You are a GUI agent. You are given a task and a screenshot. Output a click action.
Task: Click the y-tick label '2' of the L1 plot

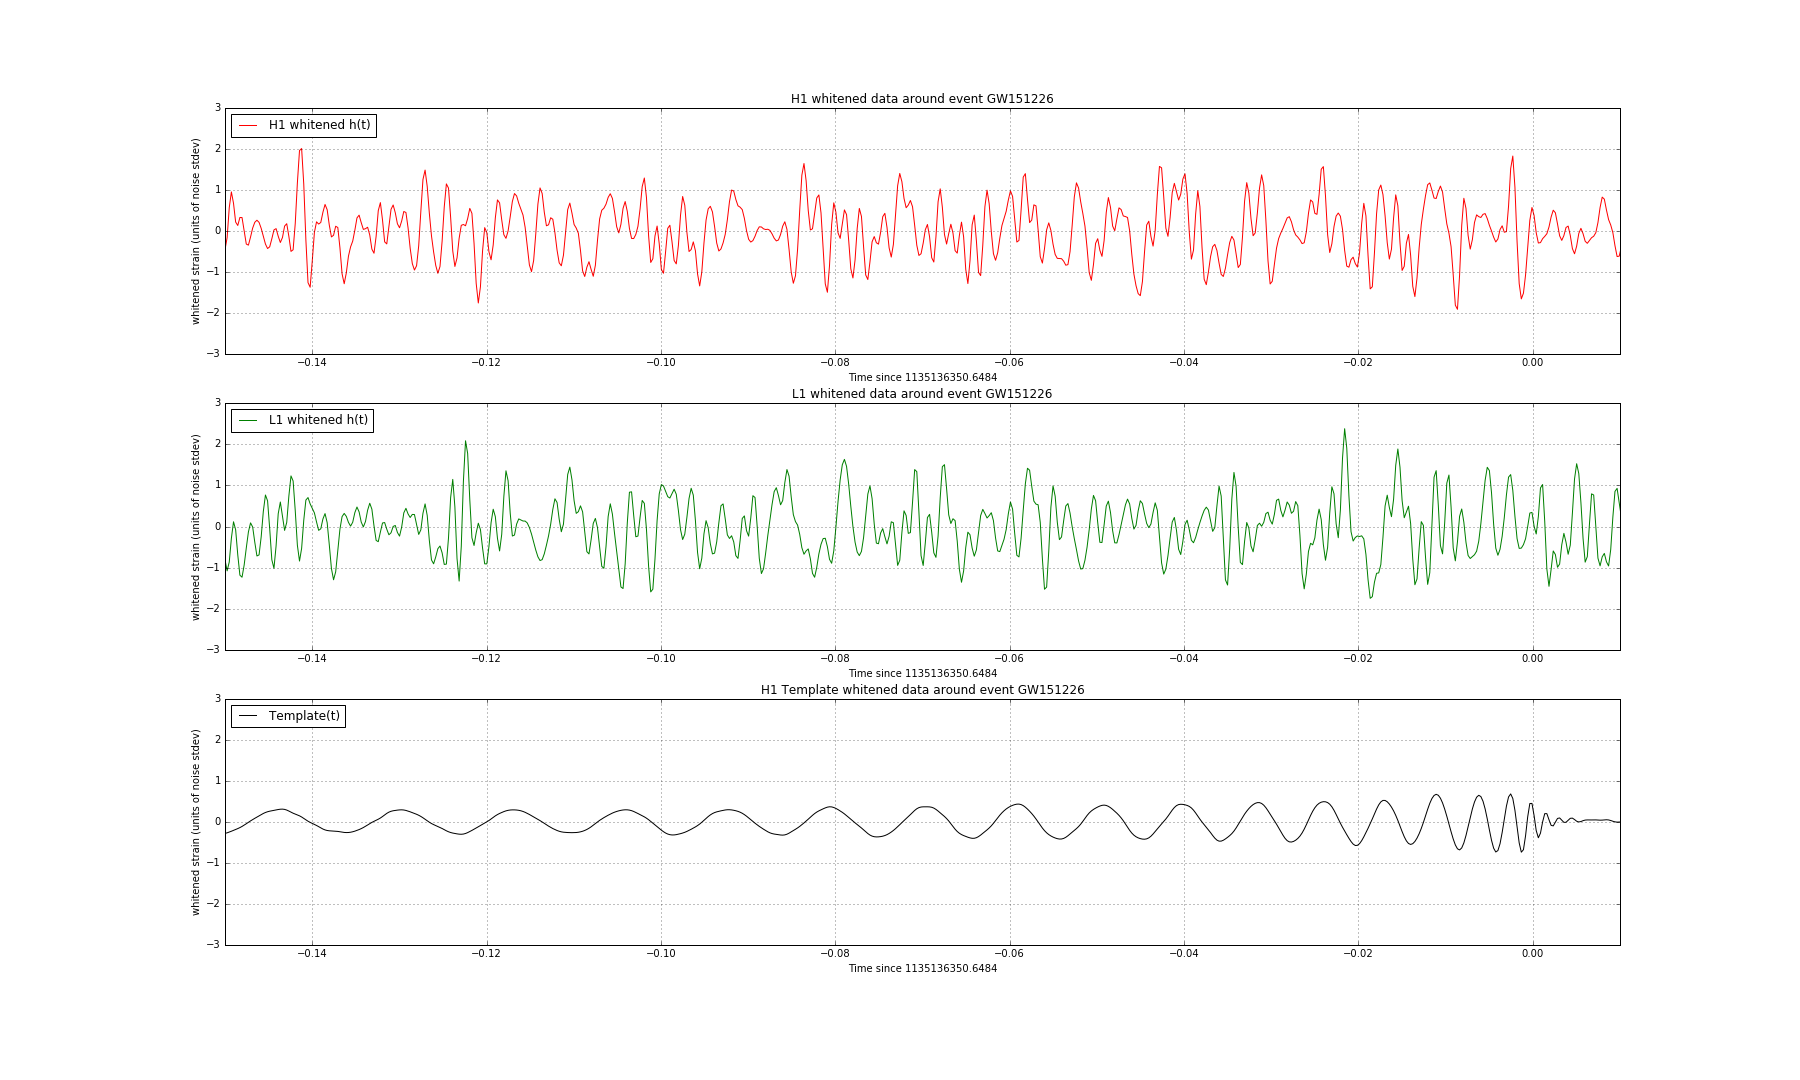[217, 444]
